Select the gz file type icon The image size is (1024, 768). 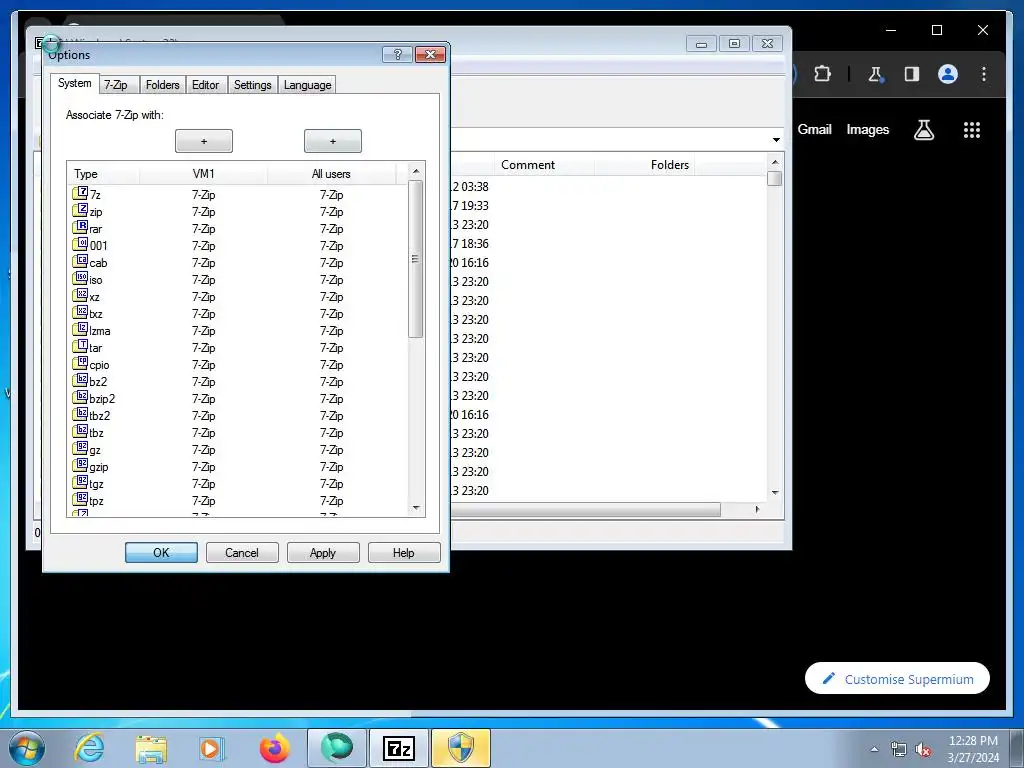click(x=80, y=448)
